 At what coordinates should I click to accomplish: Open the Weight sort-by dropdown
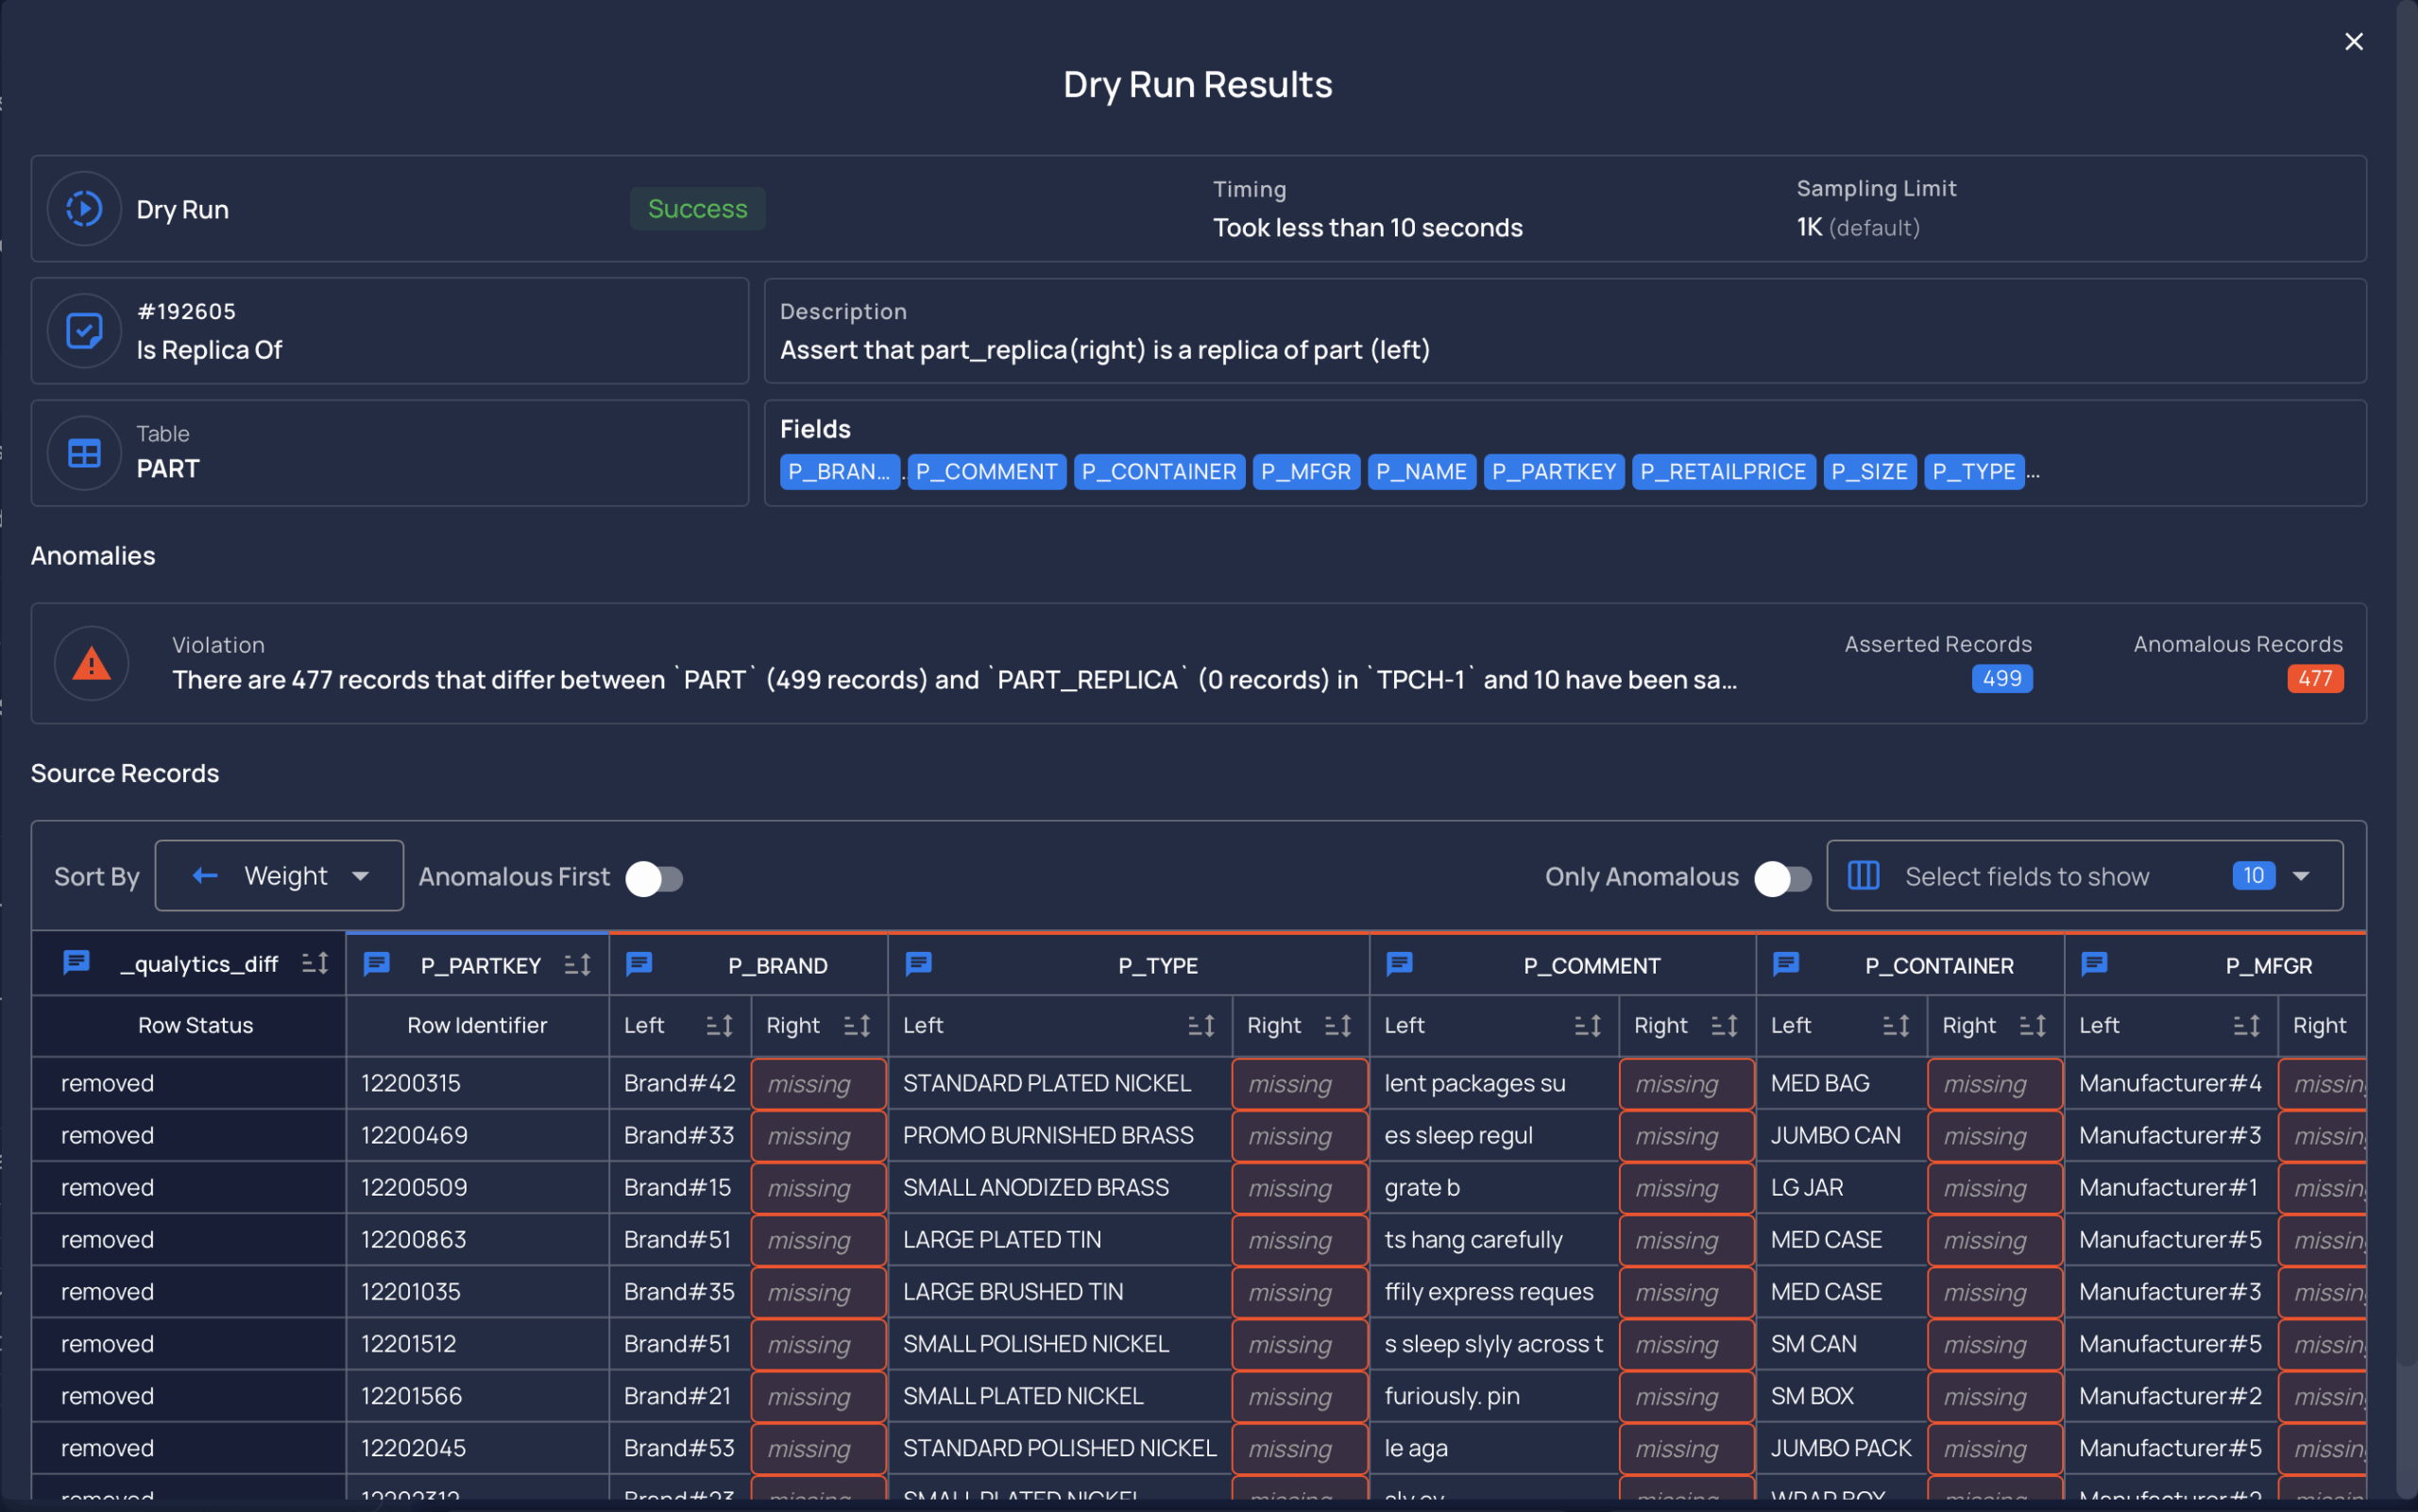coord(279,876)
